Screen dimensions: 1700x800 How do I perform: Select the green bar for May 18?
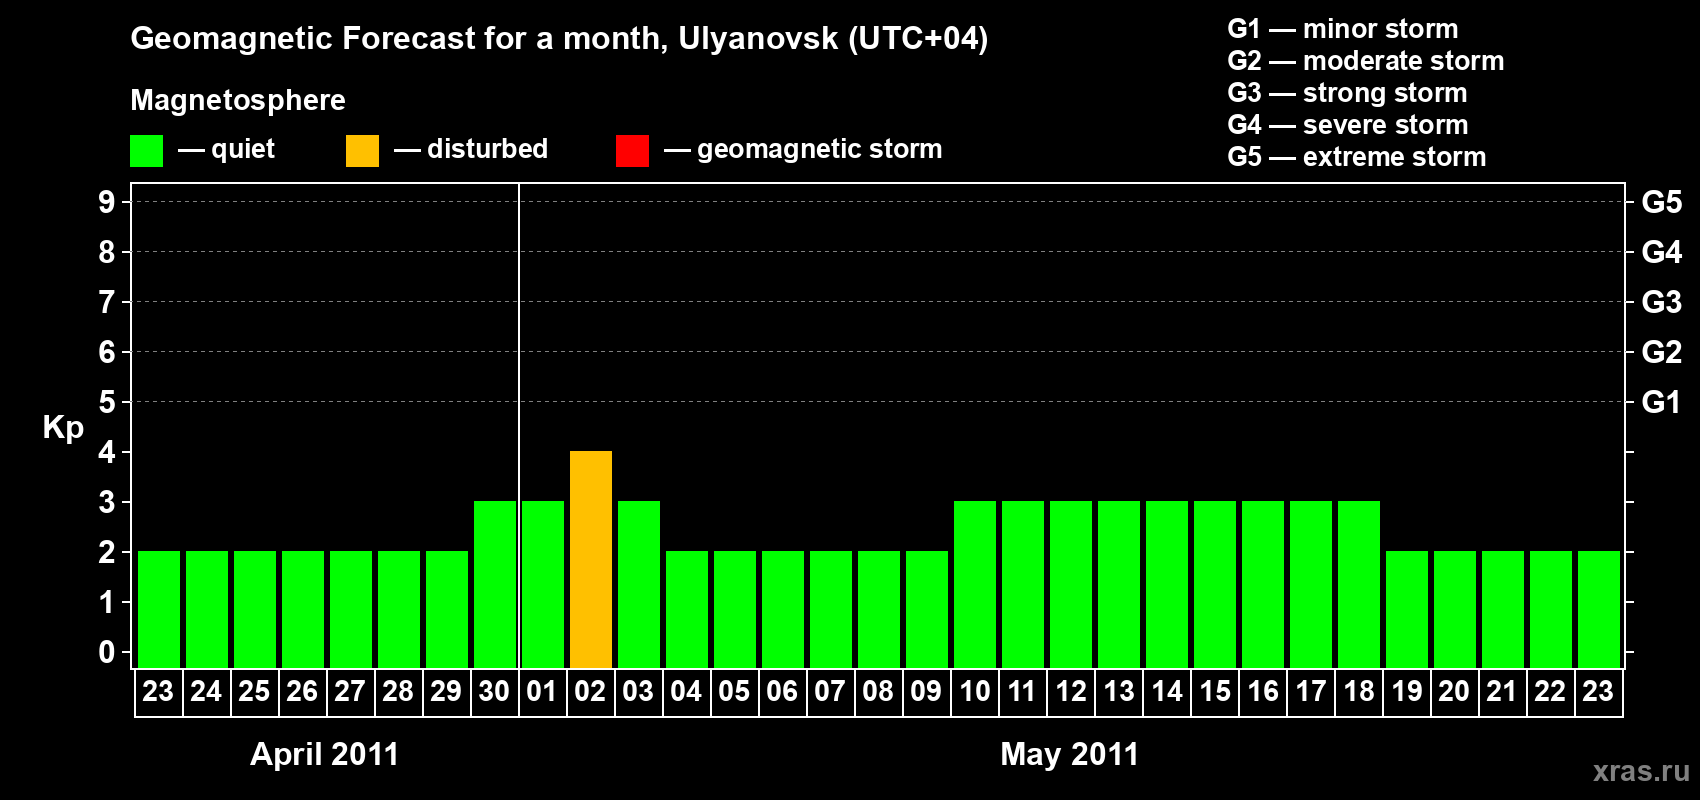point(1359,584)
